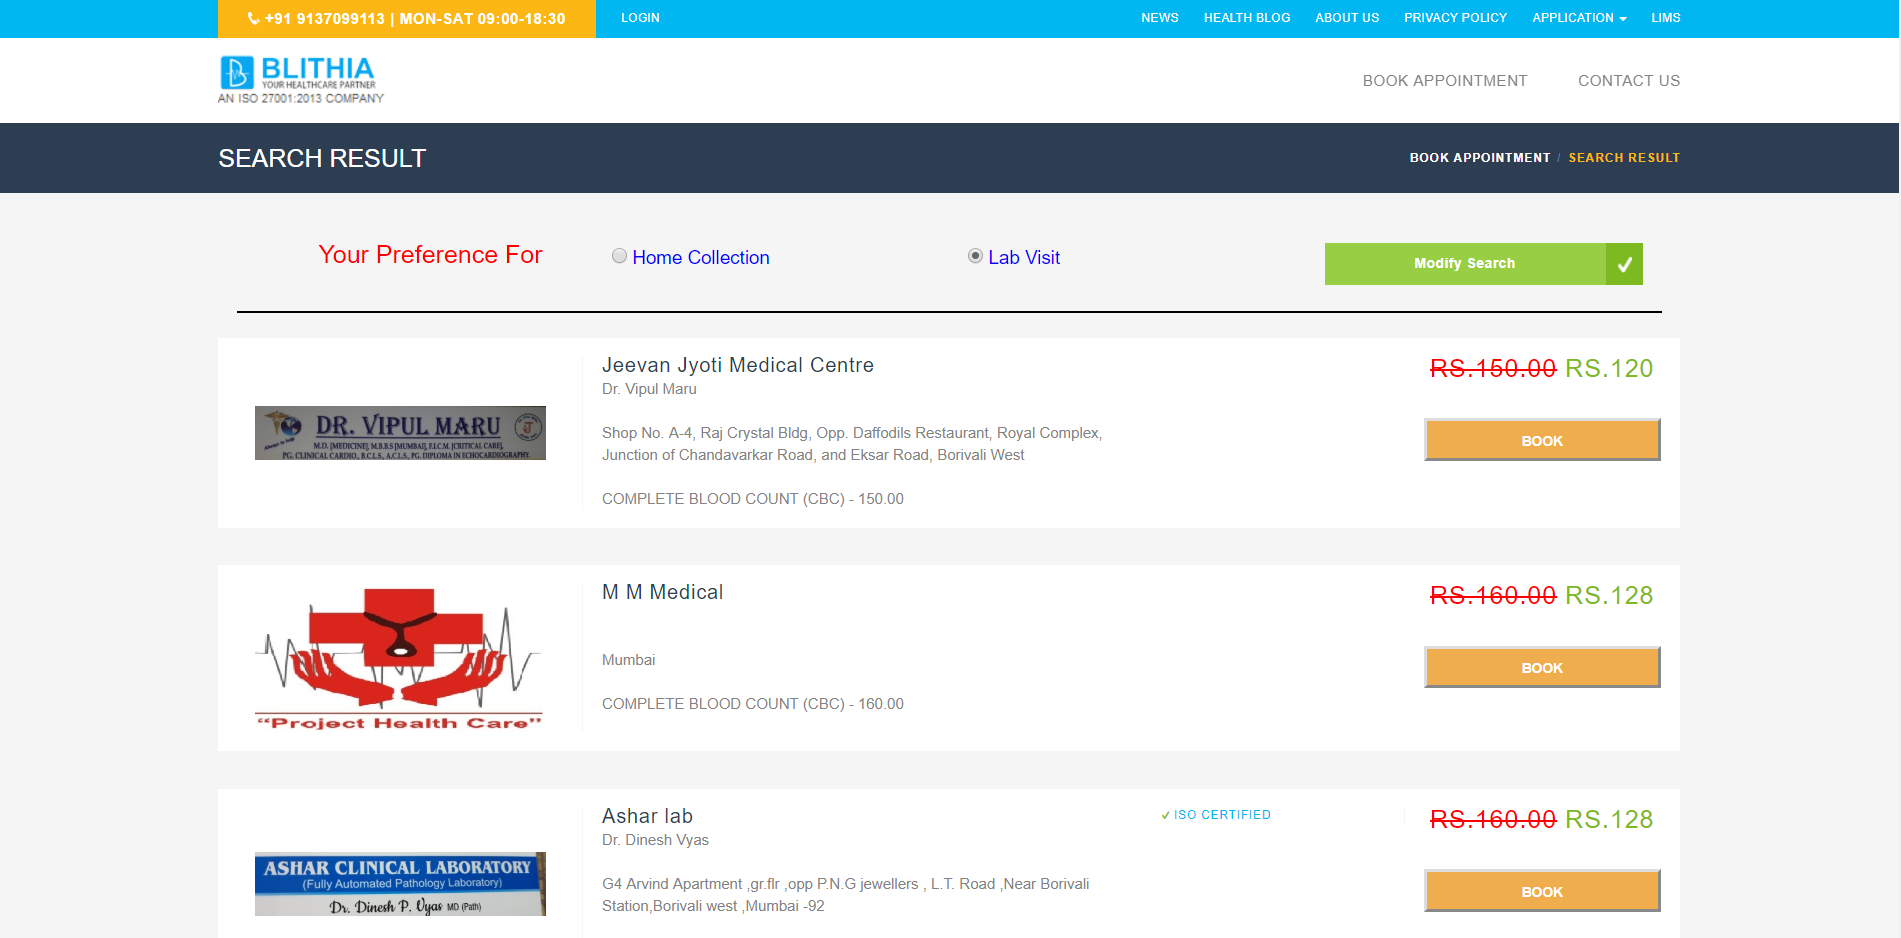Select the Lab Visit radio button
Screen dimensions: 1901x938
975,256
